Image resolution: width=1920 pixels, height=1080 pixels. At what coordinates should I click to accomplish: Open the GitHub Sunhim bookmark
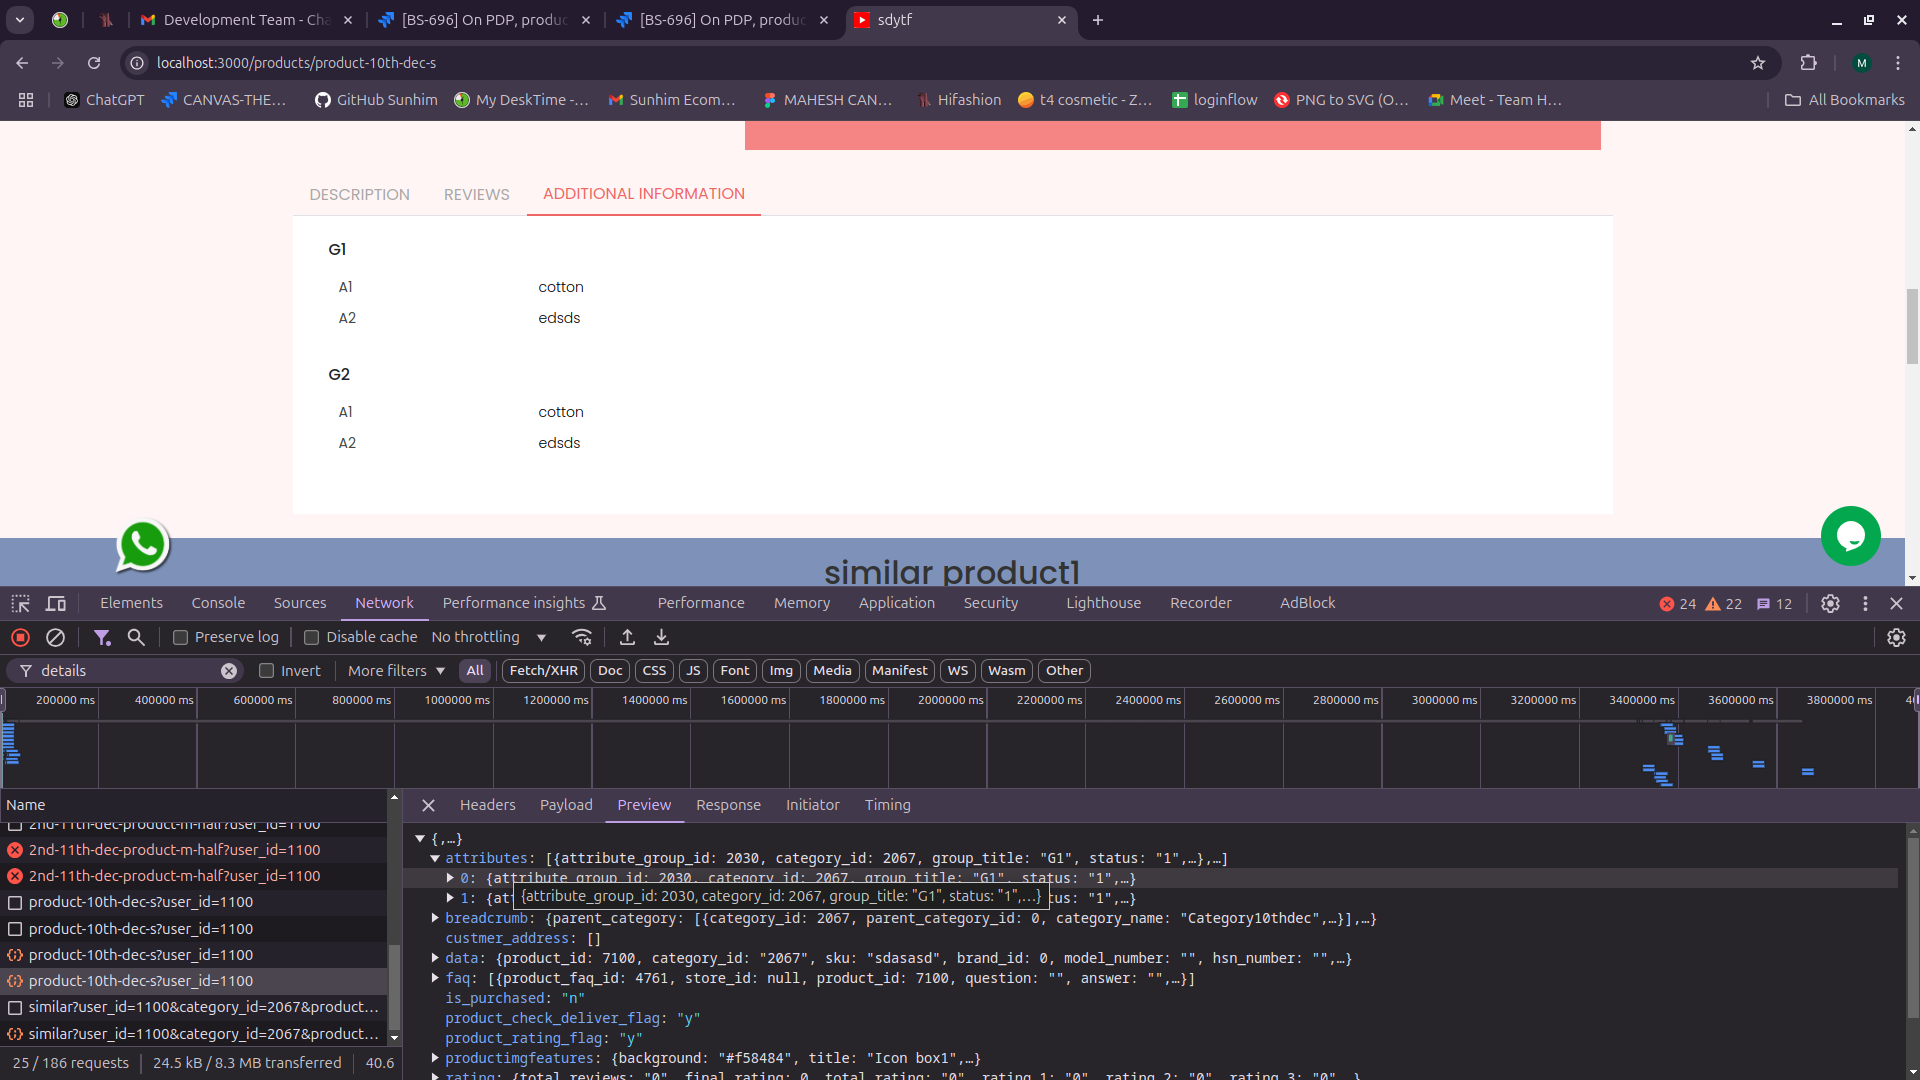coord(376,100)
